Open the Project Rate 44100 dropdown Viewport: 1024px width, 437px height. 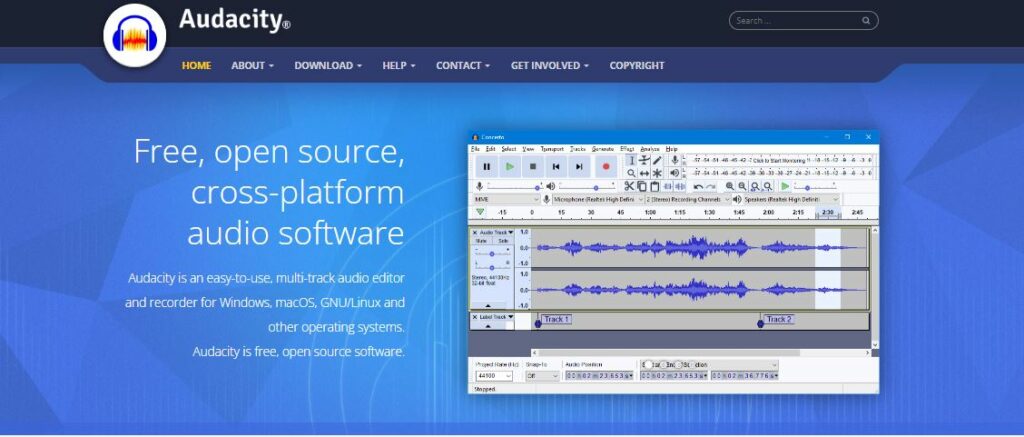coord(494,376)
